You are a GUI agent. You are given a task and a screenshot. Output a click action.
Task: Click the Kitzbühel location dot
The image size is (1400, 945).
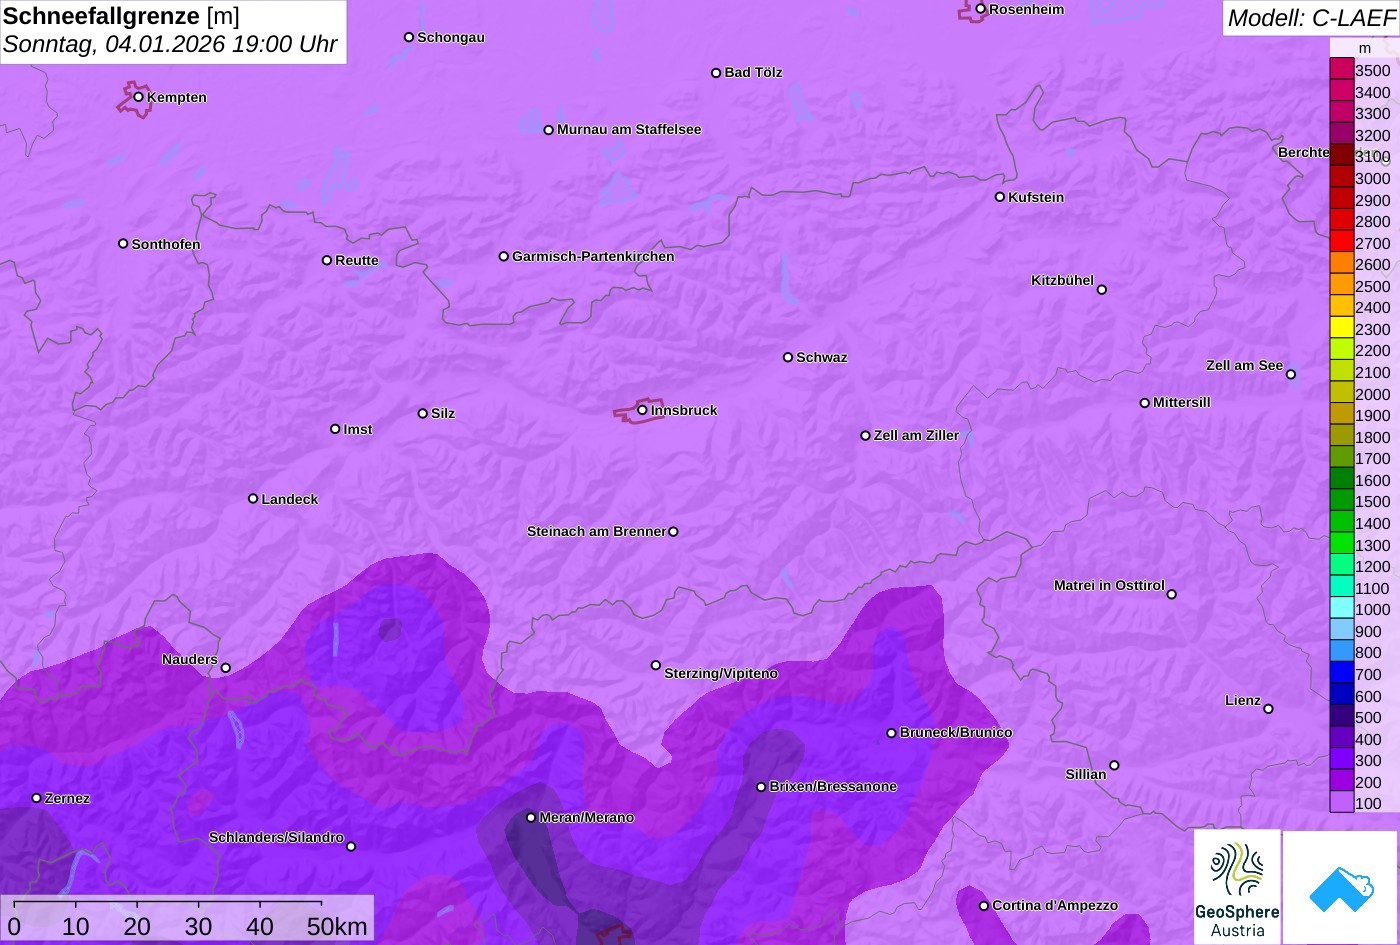point(1101,290)
